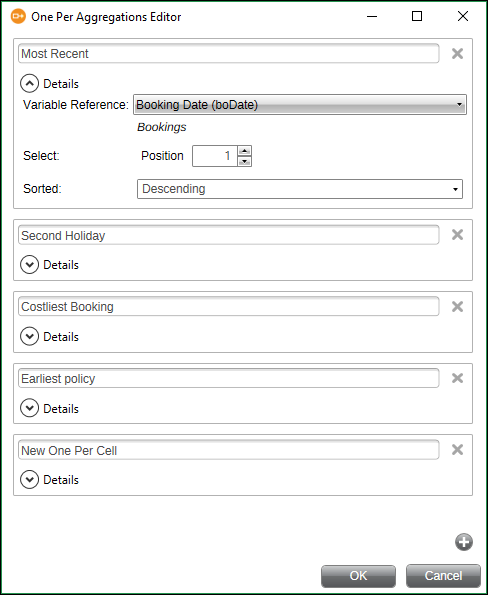
Task: Click the New One Per Cell name field
Action: pyautogui.click(x=229, y=450)
